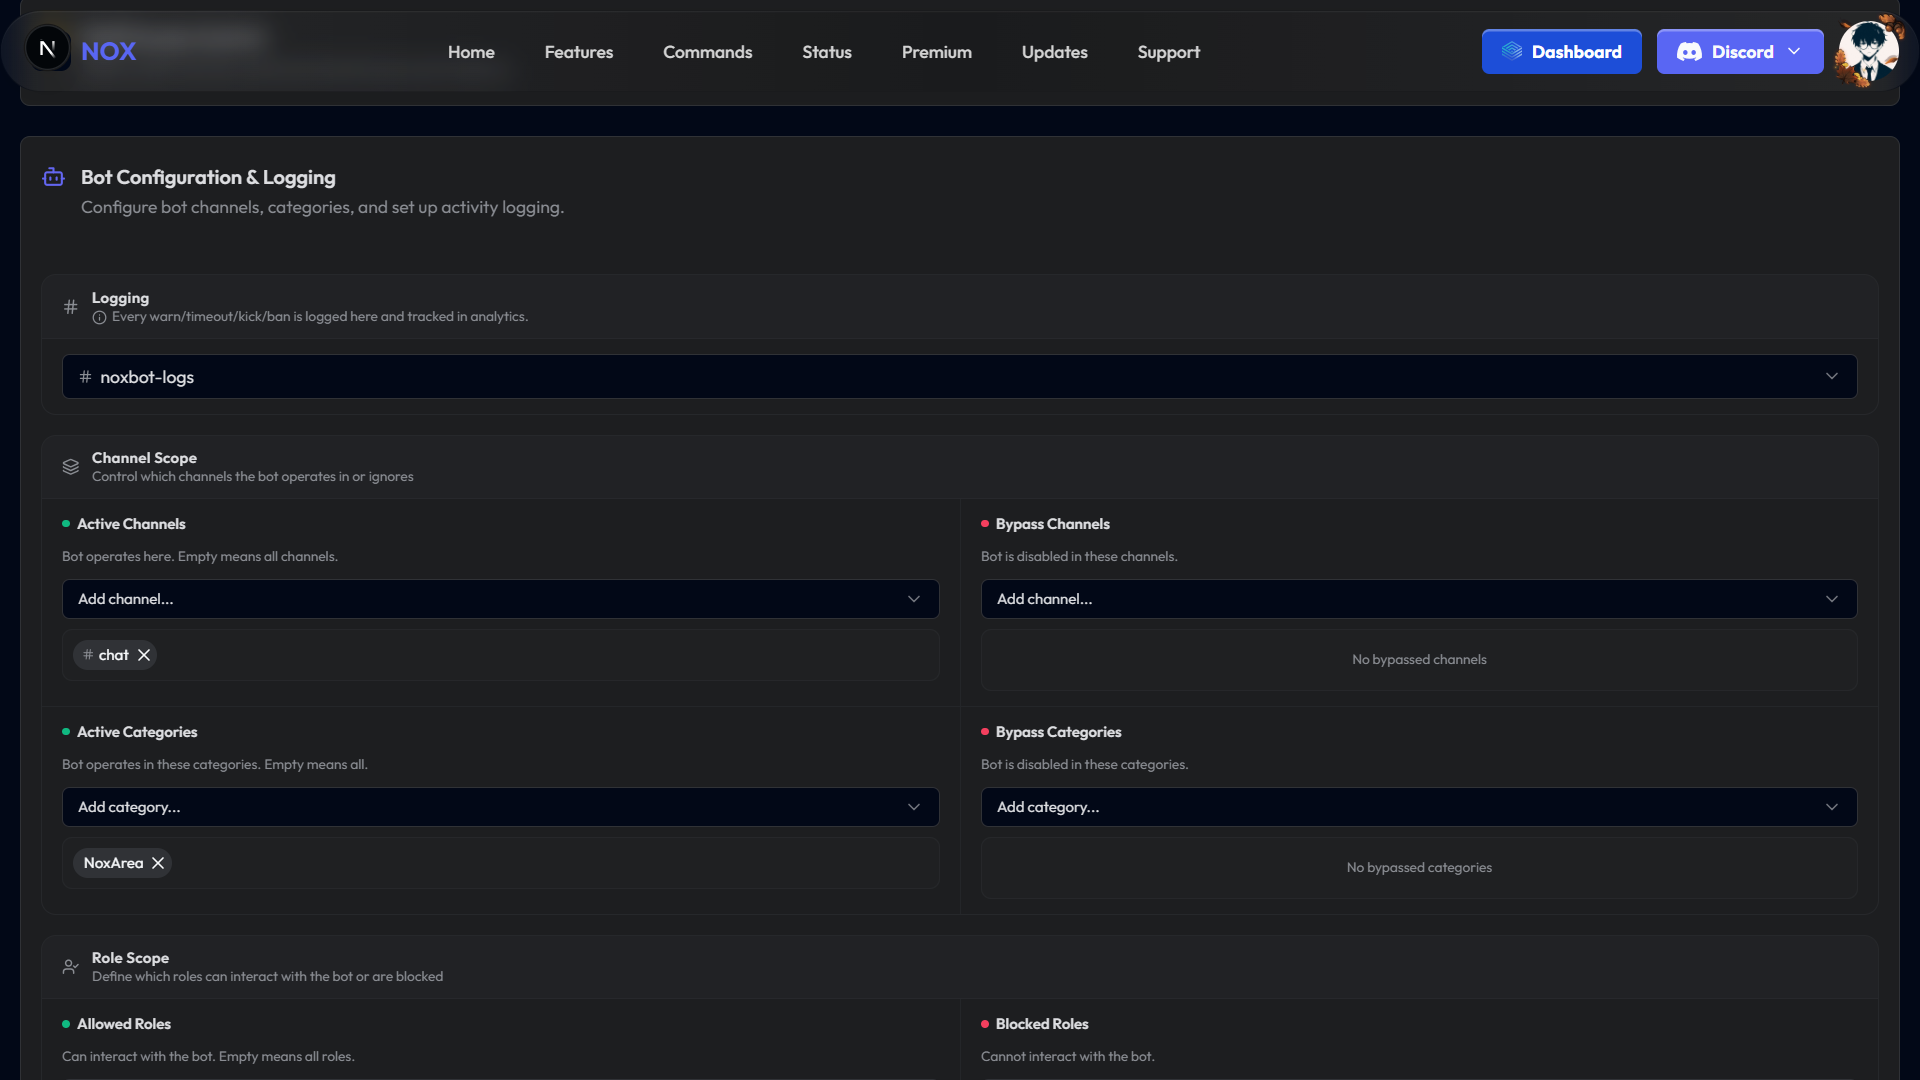
Task: Open the user avatar profile picture
Action: click(x=1867, y=51)
